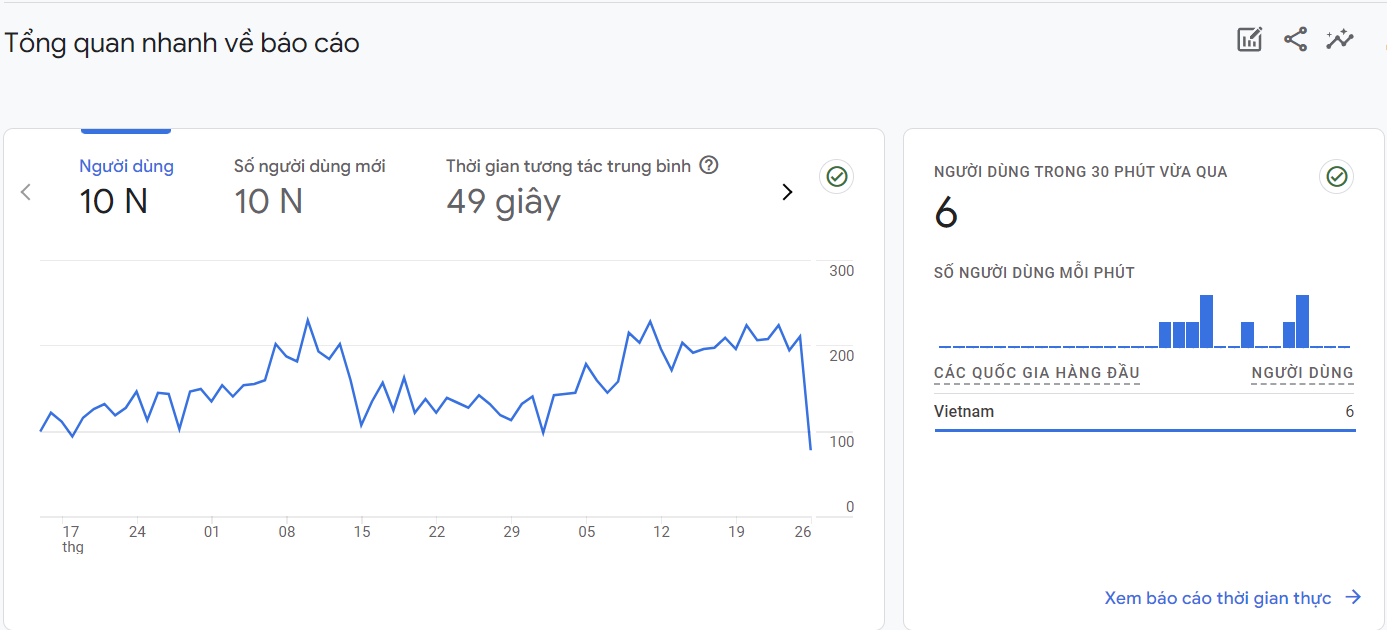1387x630 pixels.
Task: Click the realtime user count 6
Action: (946, 214)
